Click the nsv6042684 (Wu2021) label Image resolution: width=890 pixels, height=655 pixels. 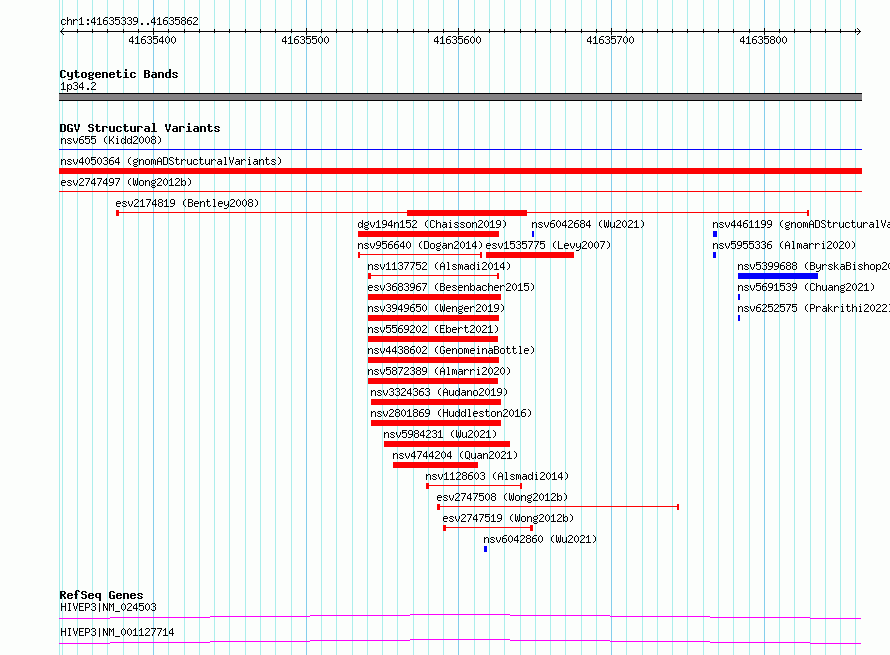pos(588,224)
